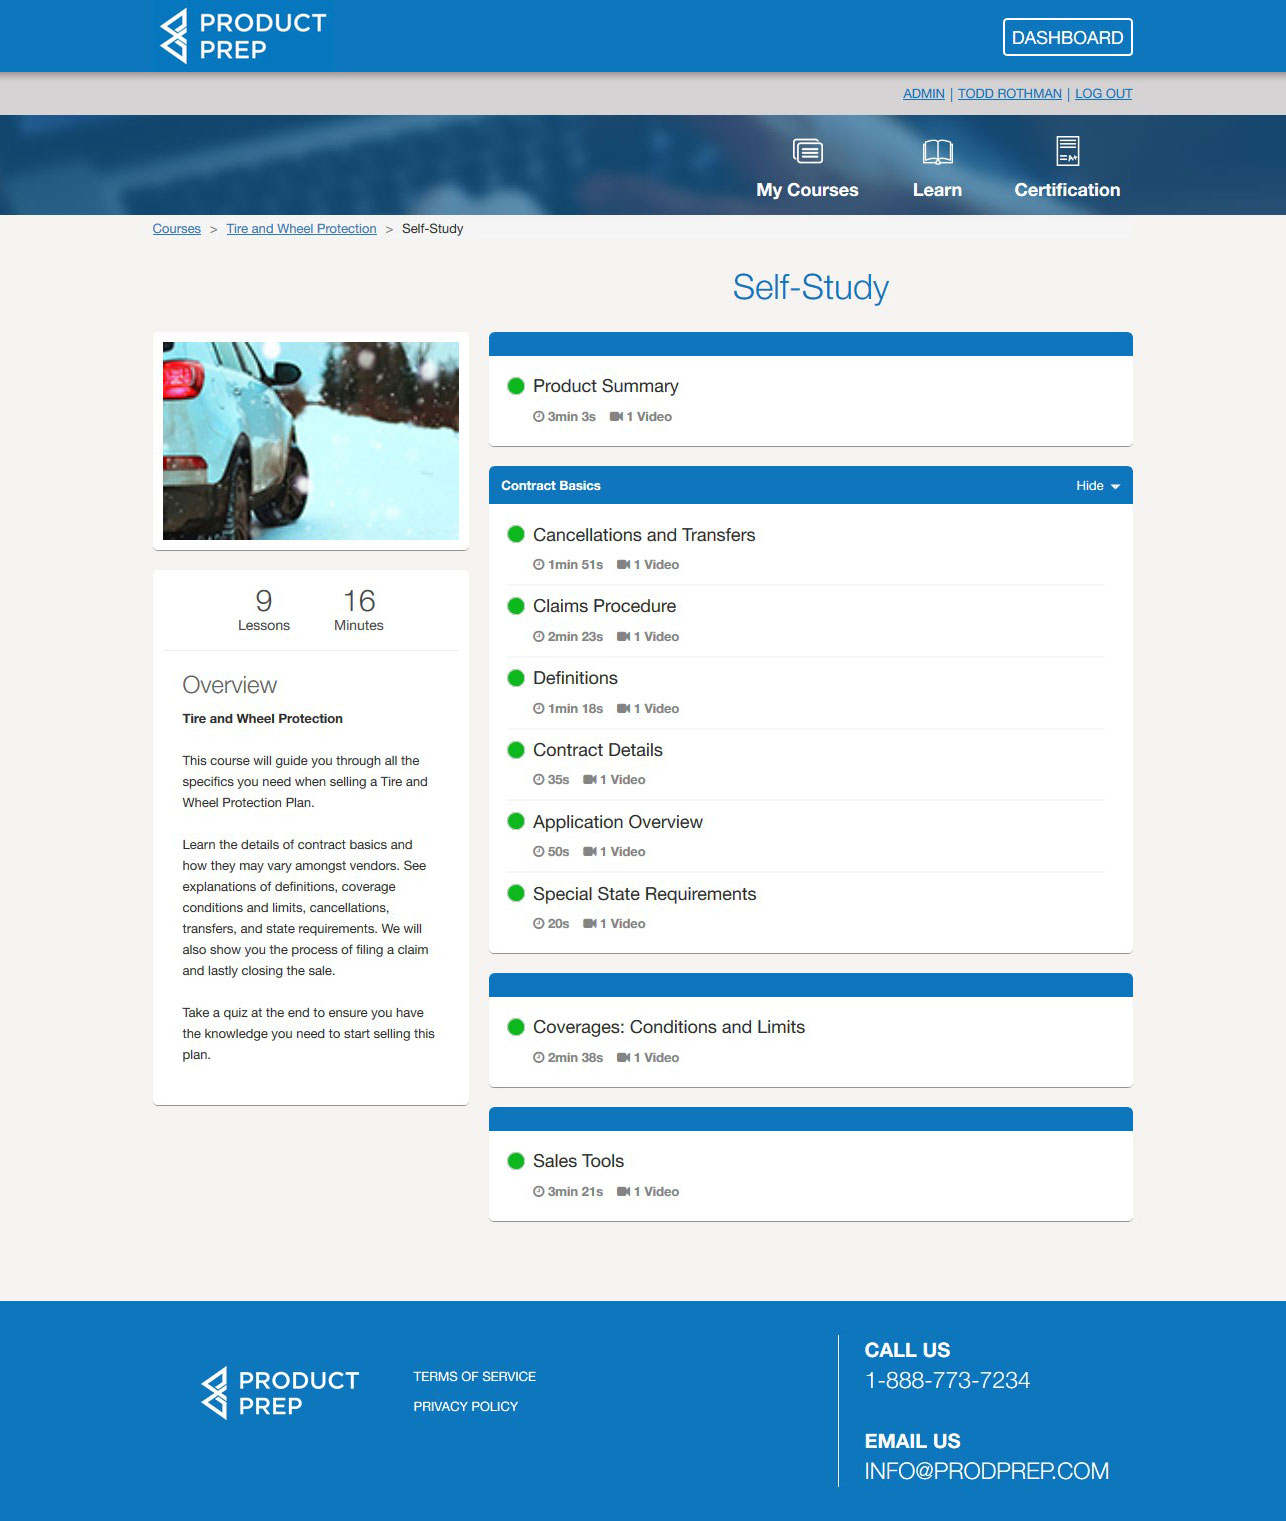The width and height of the screenshot is (1286, 1521).
Task: Log out using the Log Out link
Action: (x=1103, y=94)
